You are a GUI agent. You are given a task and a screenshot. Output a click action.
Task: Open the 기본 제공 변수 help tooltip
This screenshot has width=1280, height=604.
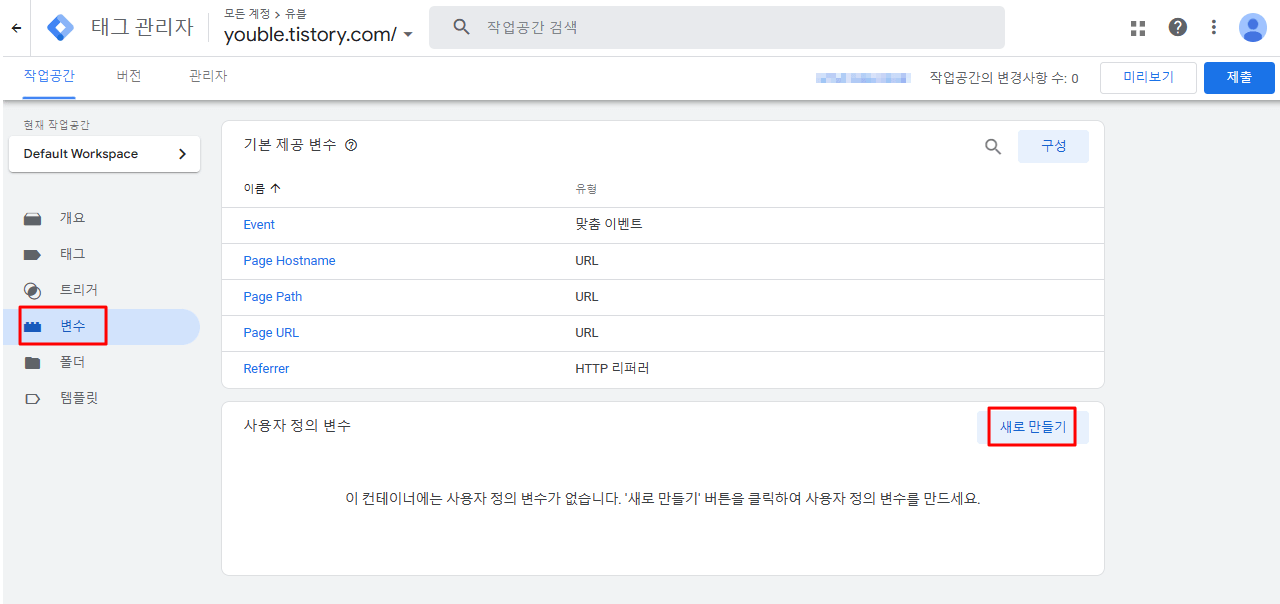coord(350,145)
